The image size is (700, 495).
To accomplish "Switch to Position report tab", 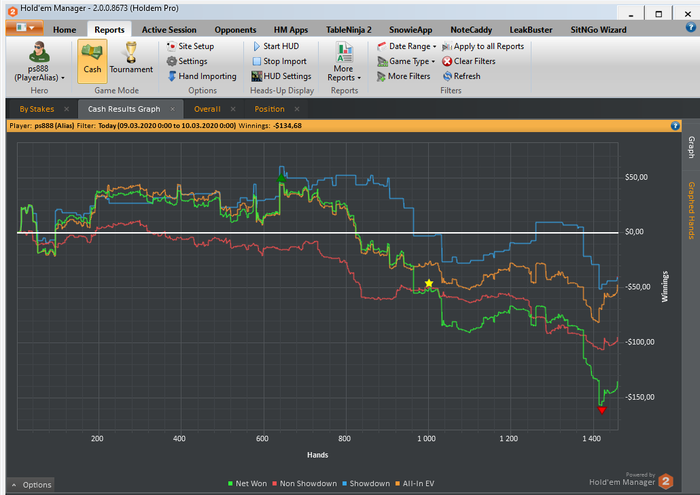I will 269,109.
